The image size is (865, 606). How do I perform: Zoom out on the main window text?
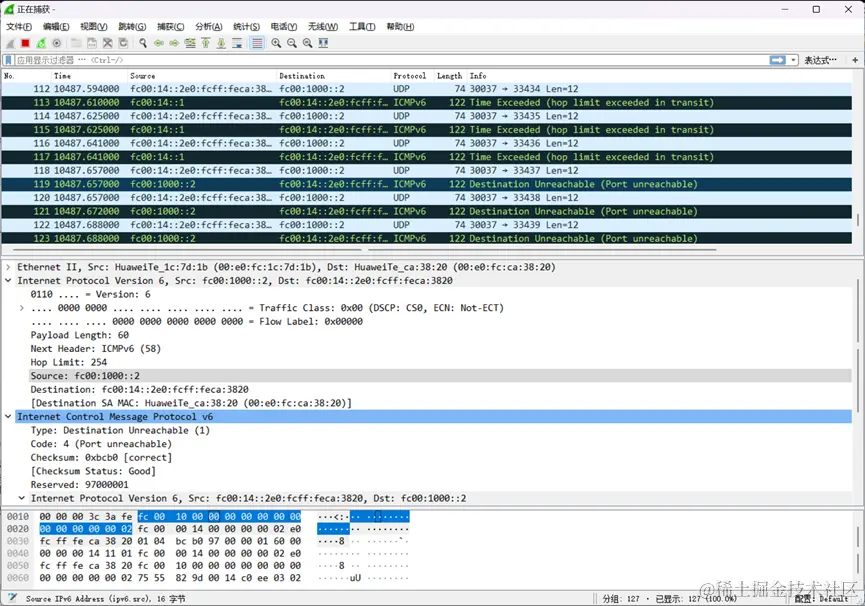click(292, 43)
